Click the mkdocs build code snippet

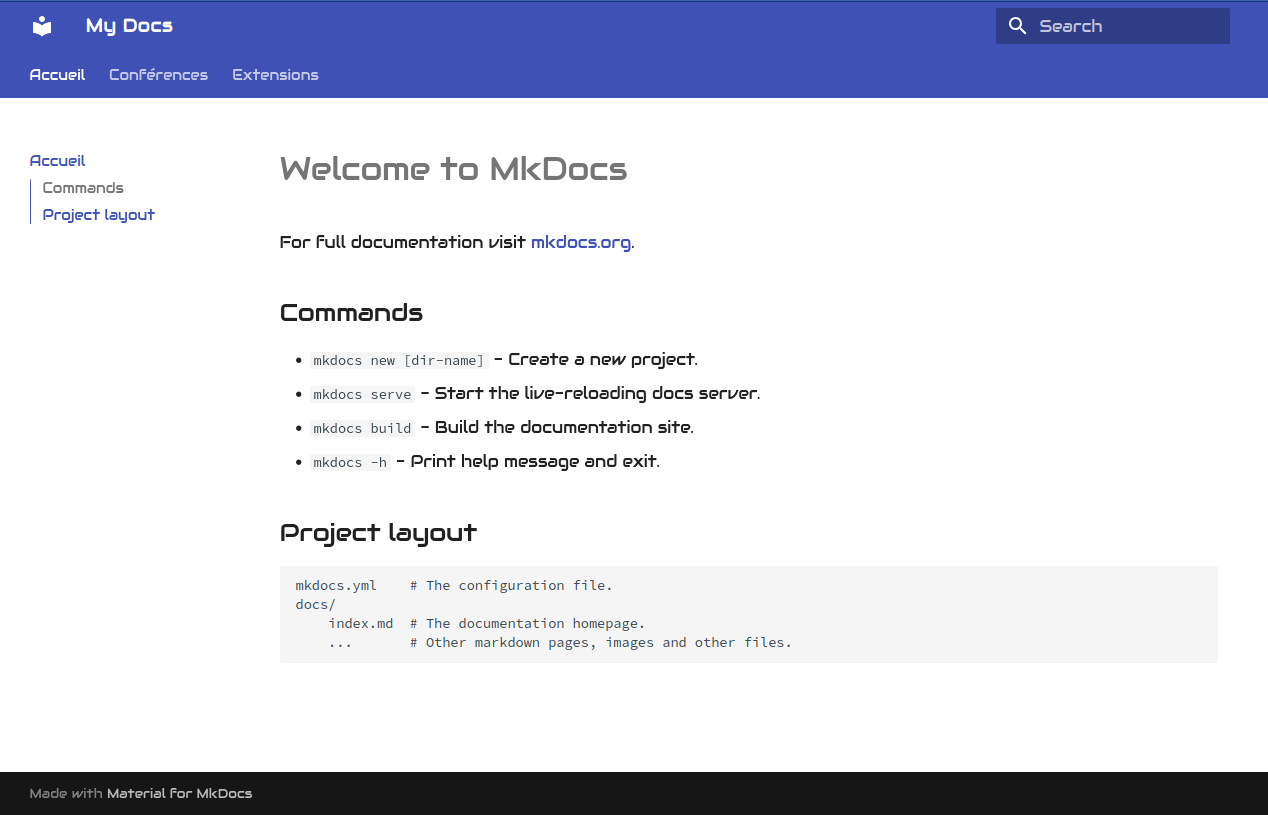[x=362, y=429]
